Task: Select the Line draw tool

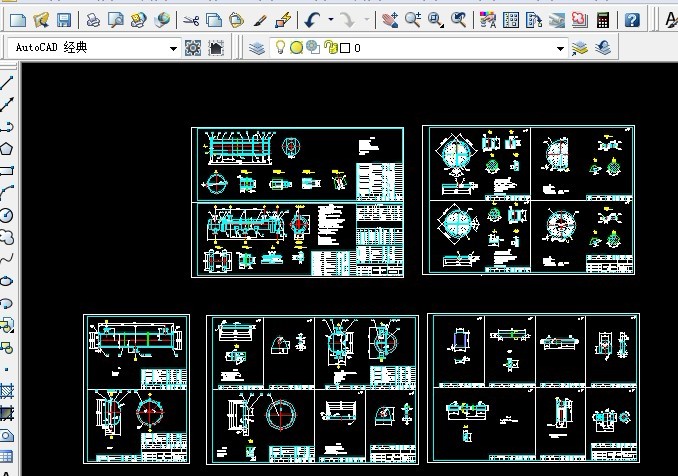Action: pos(6,82)
